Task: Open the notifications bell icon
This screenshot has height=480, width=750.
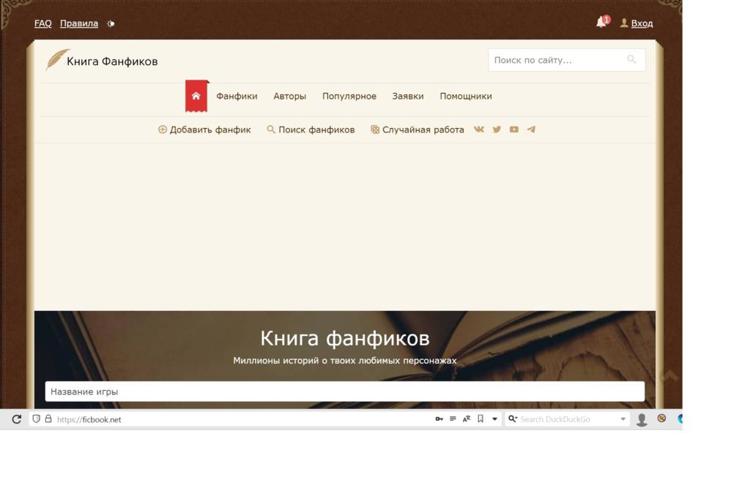Action: coord(601,22)
